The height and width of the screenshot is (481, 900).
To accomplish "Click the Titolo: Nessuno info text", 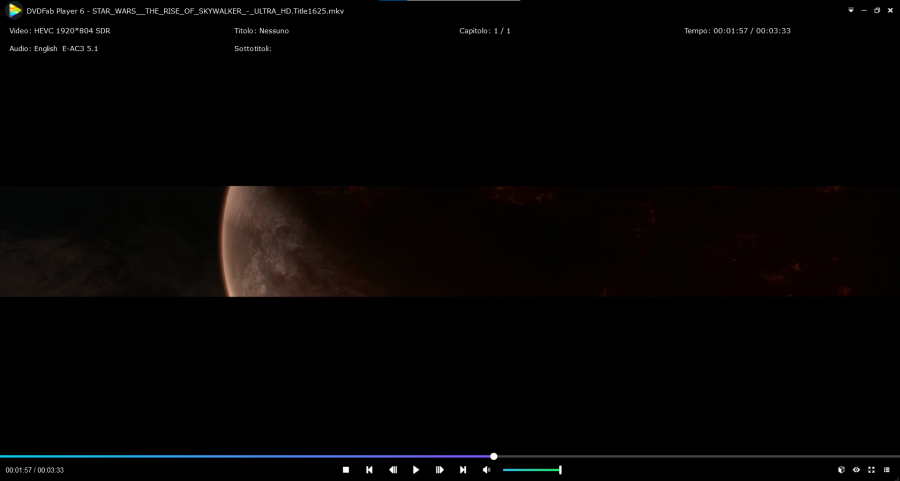I will (262, 31).
